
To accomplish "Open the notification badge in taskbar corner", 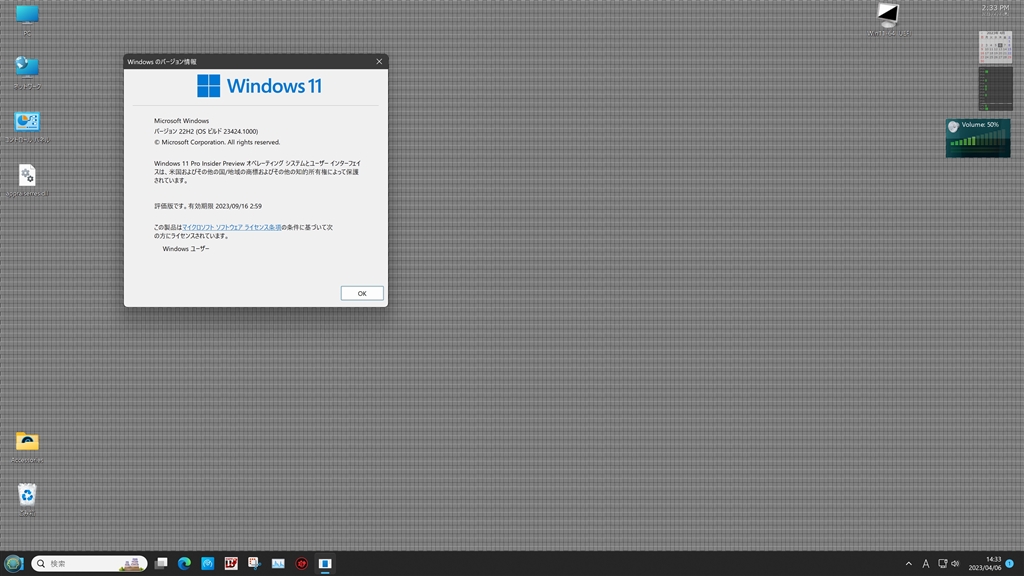I will point(1010,563).
